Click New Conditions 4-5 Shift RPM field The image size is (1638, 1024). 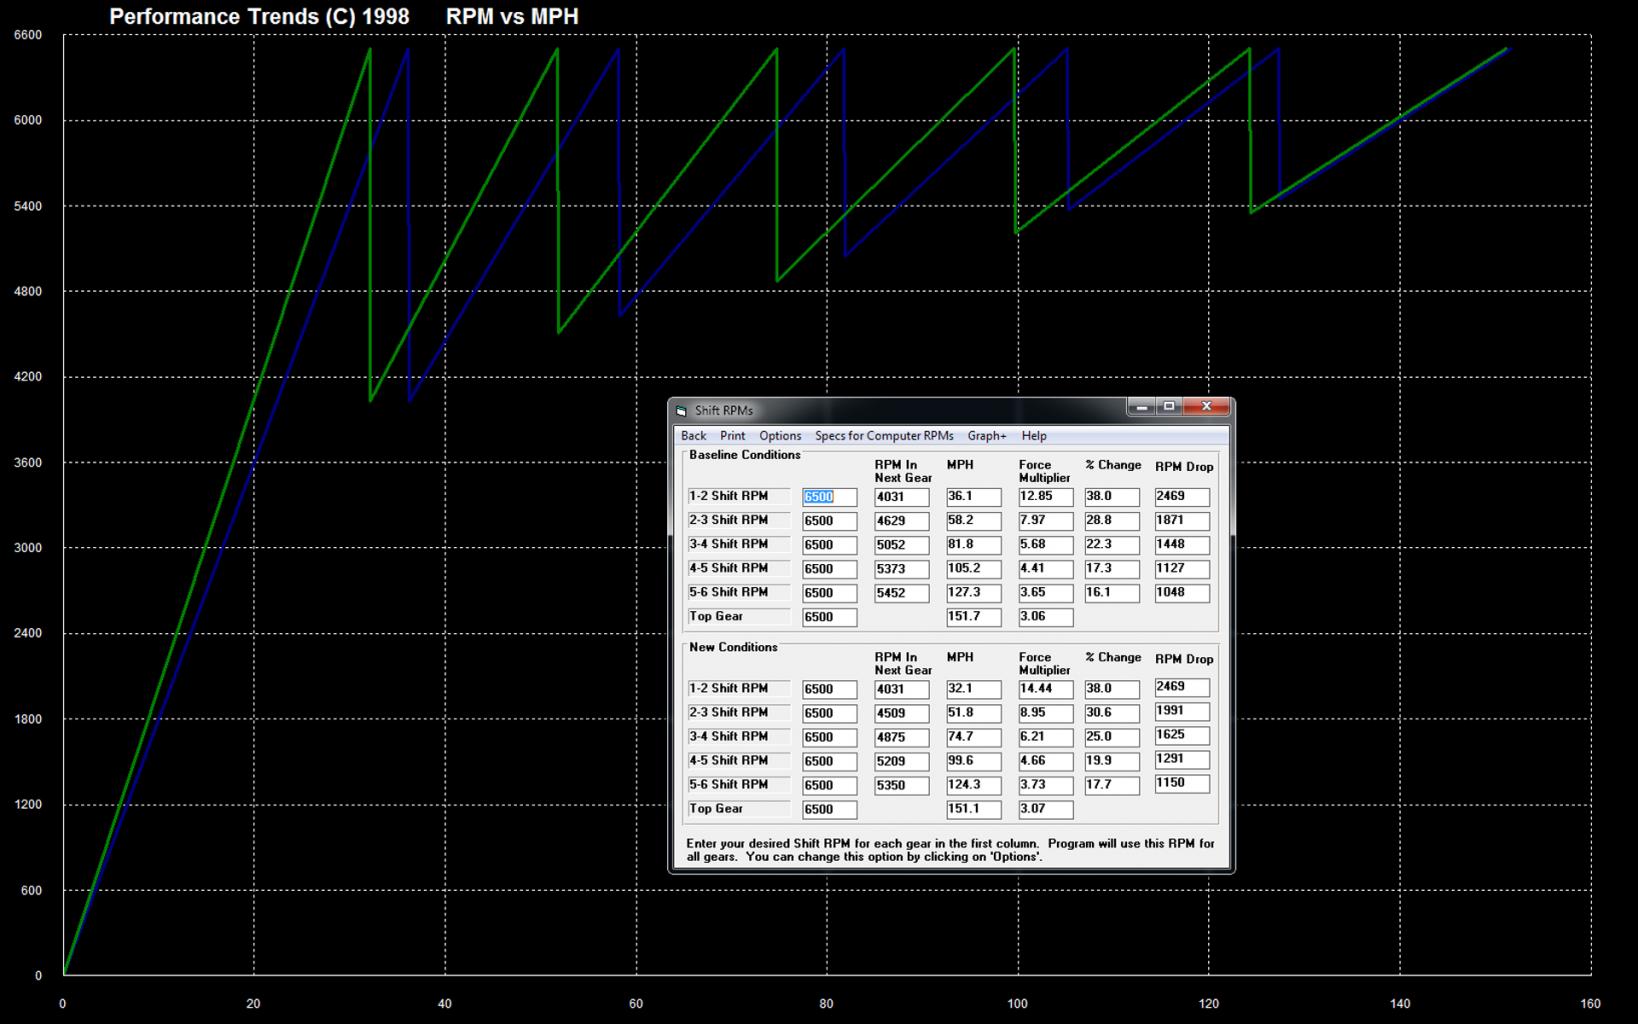point(830,761)
